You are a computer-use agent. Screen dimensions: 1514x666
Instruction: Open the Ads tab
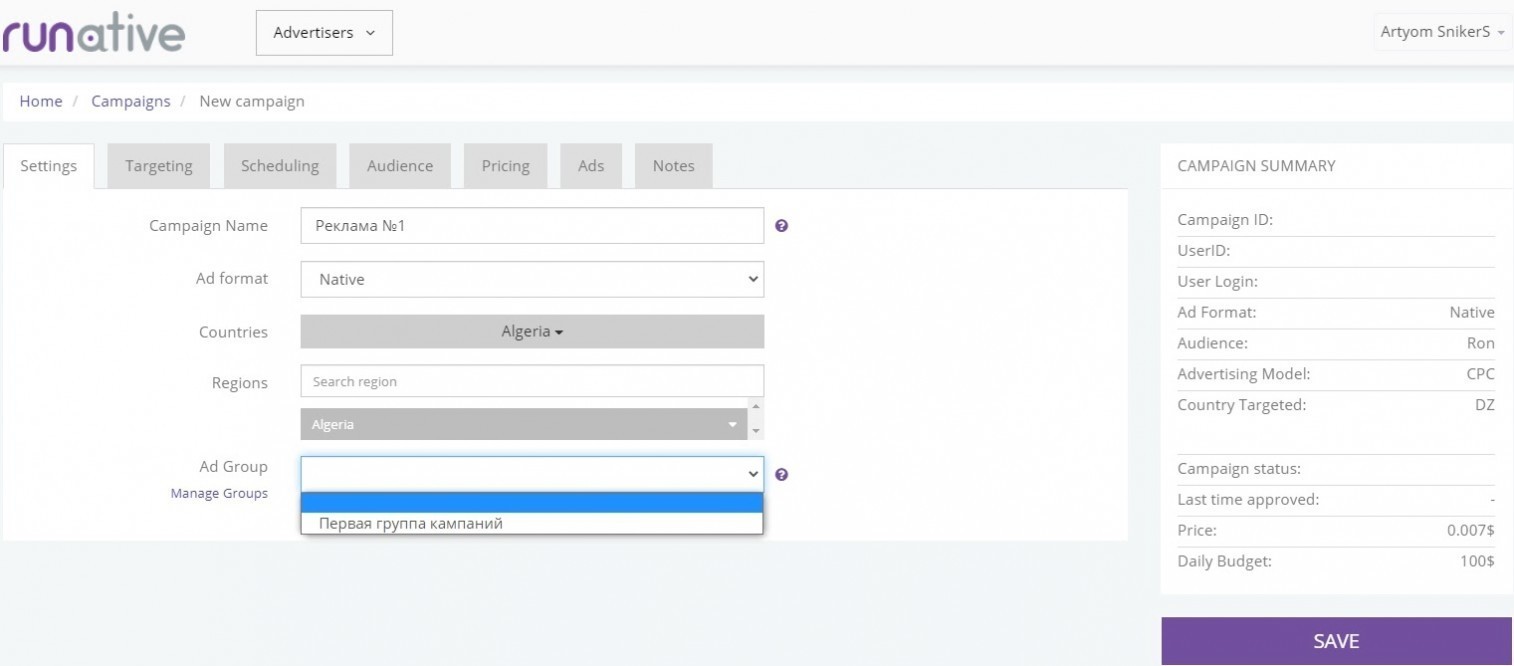(591, 166)
